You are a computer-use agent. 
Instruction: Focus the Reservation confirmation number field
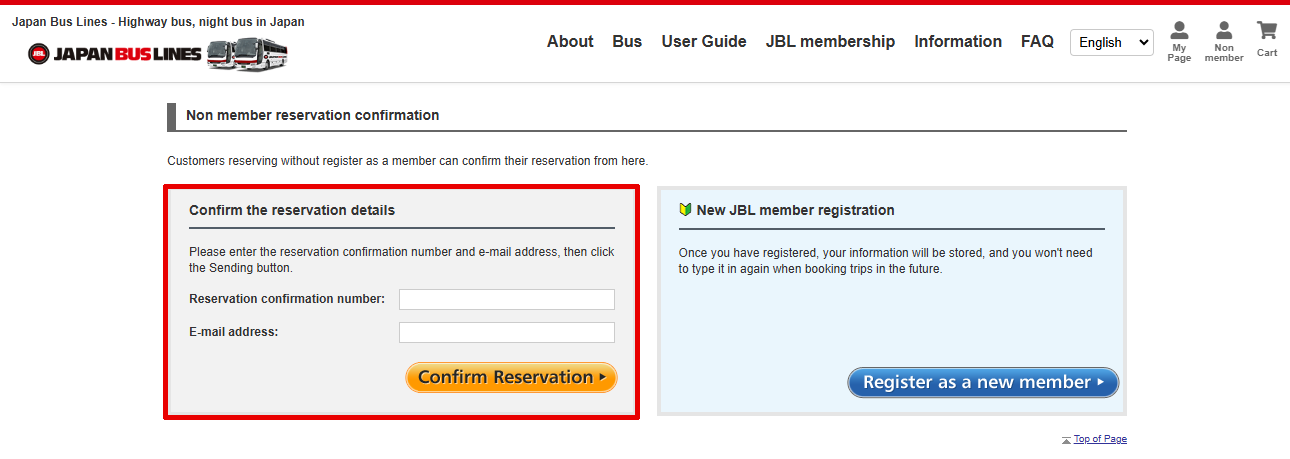coord(506,299)
